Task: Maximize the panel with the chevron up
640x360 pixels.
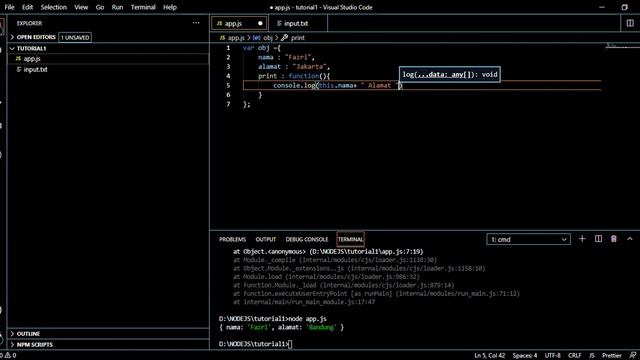Action: click(x=630, y=239)
